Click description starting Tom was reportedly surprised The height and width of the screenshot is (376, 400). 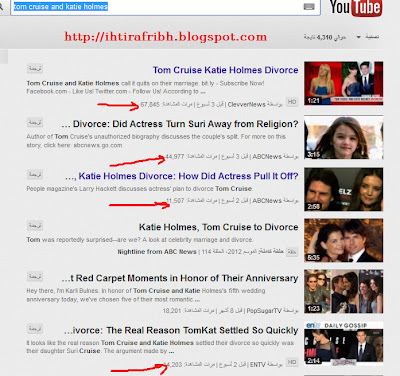[x=140, y=240]
